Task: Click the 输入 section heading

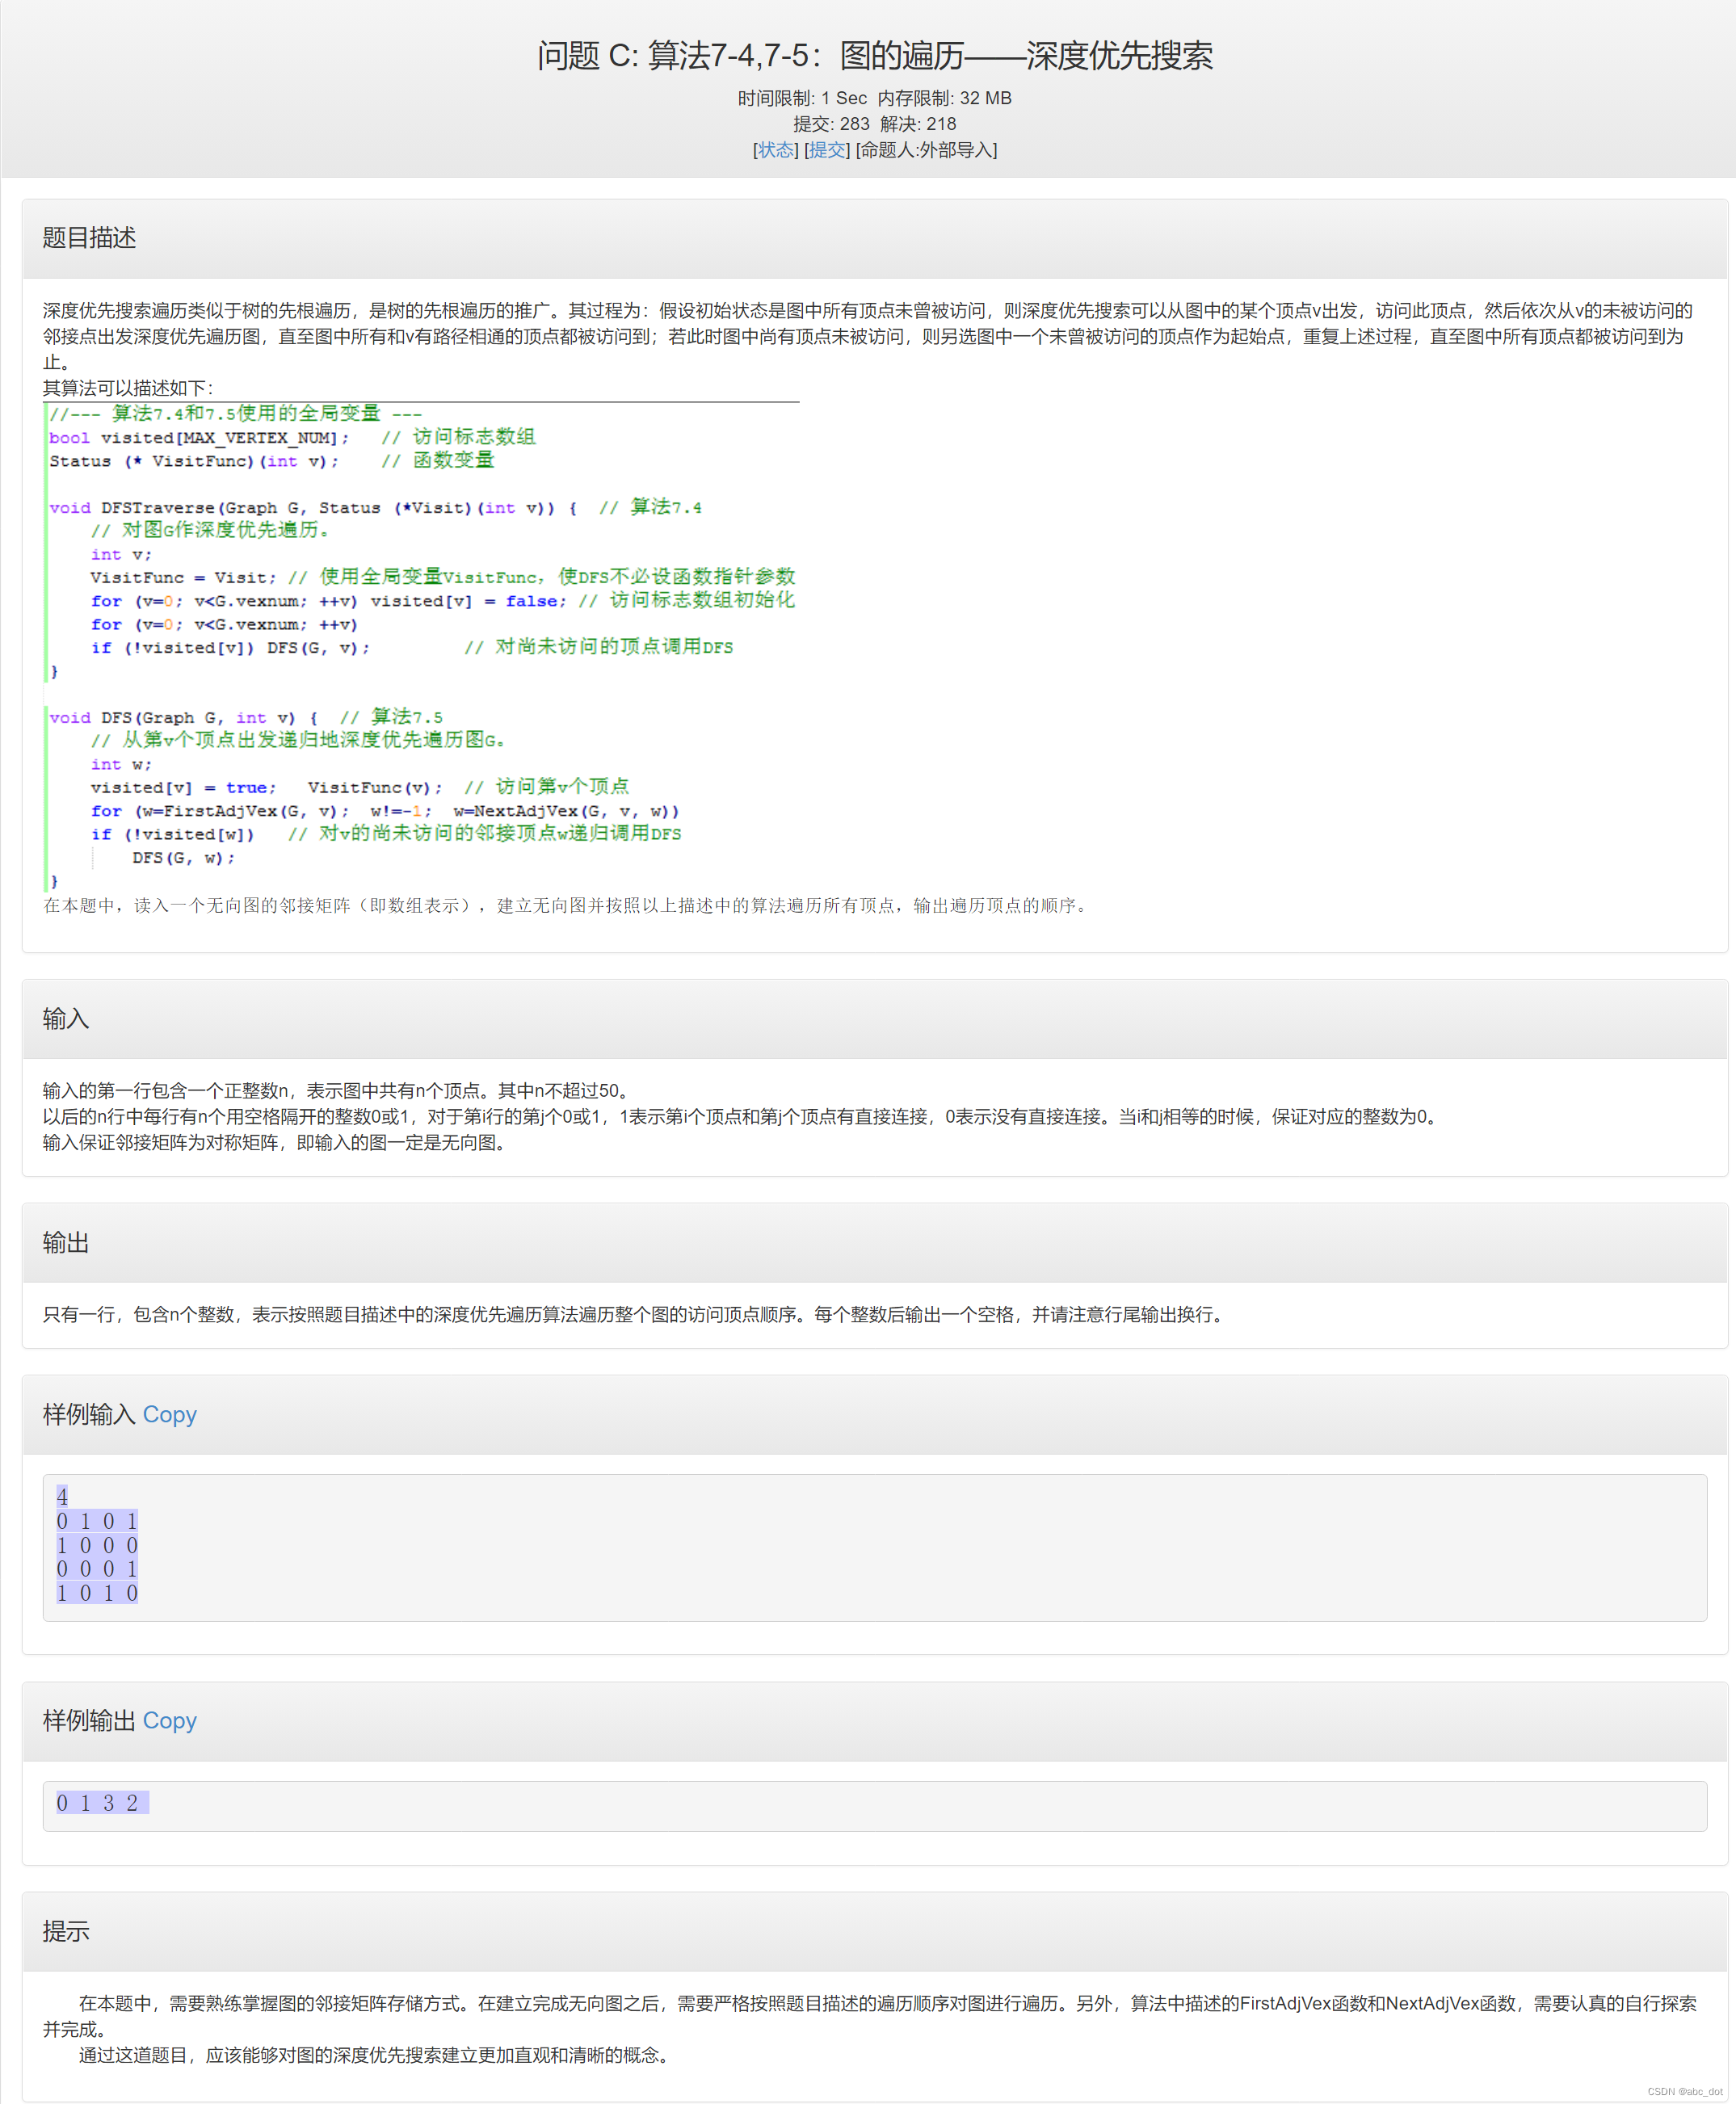Action: pyautogui.click(x=66, y=1019)
